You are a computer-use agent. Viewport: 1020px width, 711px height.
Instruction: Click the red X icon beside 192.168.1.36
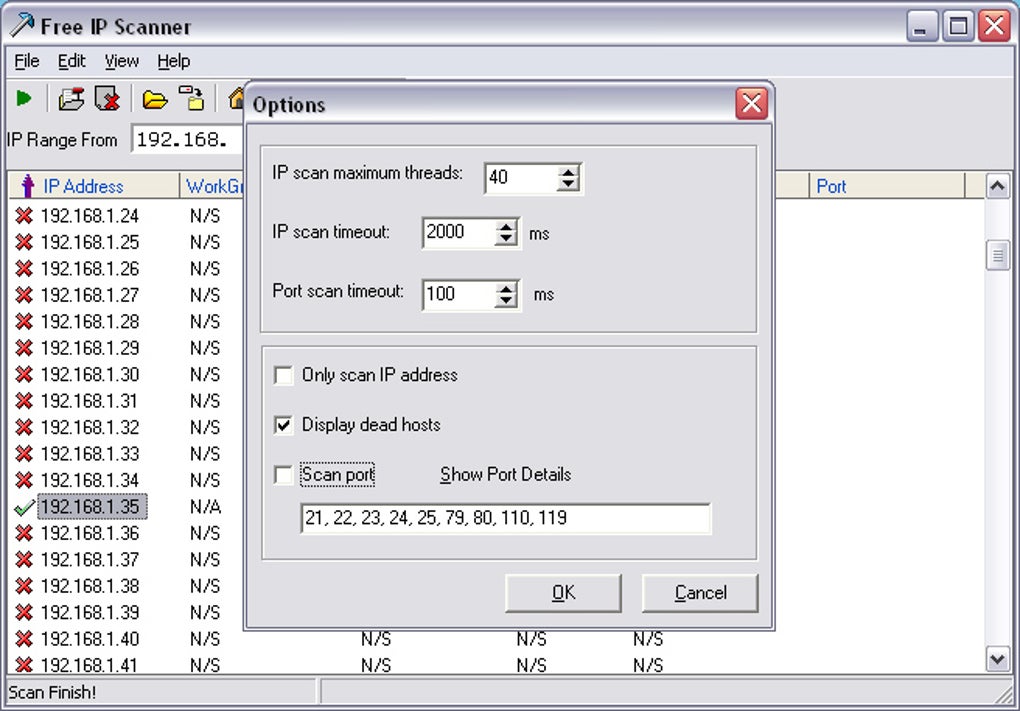[24, 533]
